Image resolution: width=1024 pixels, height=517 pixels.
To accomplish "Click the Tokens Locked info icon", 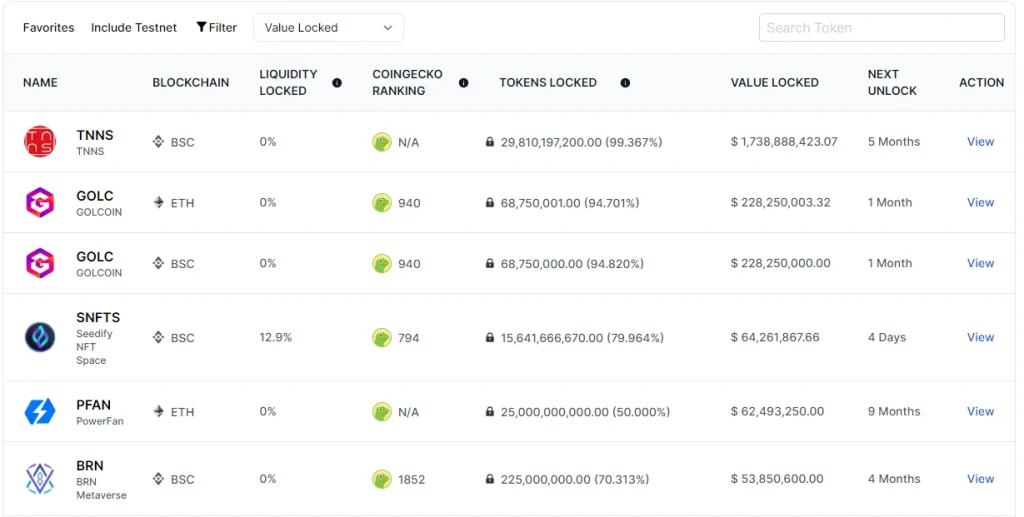I will coord(625,83).
